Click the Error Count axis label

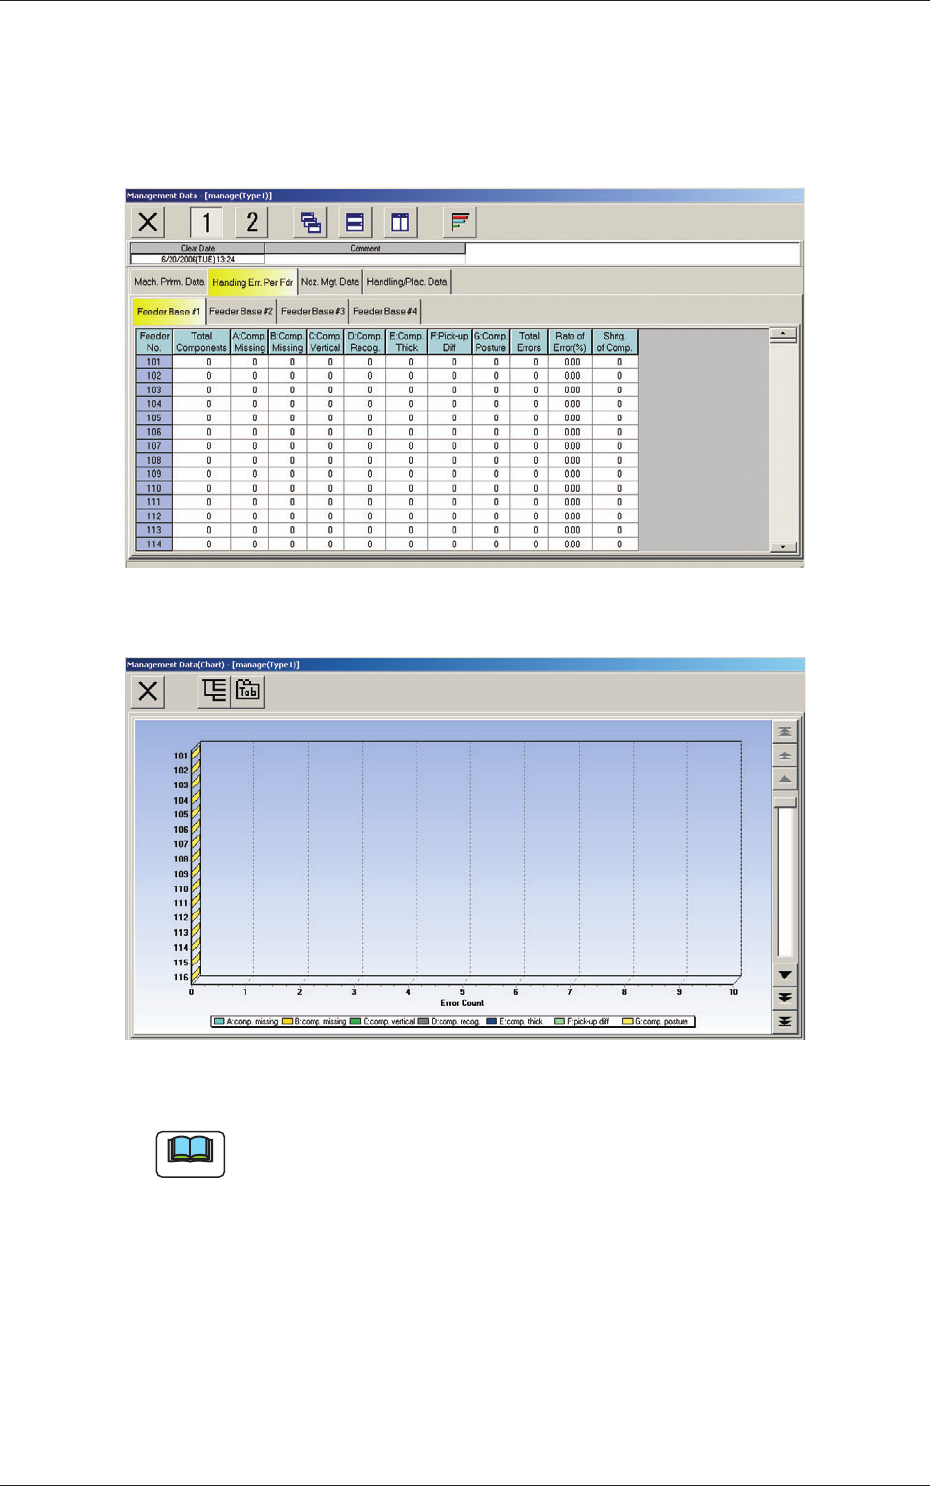(x=462, y=1003)
